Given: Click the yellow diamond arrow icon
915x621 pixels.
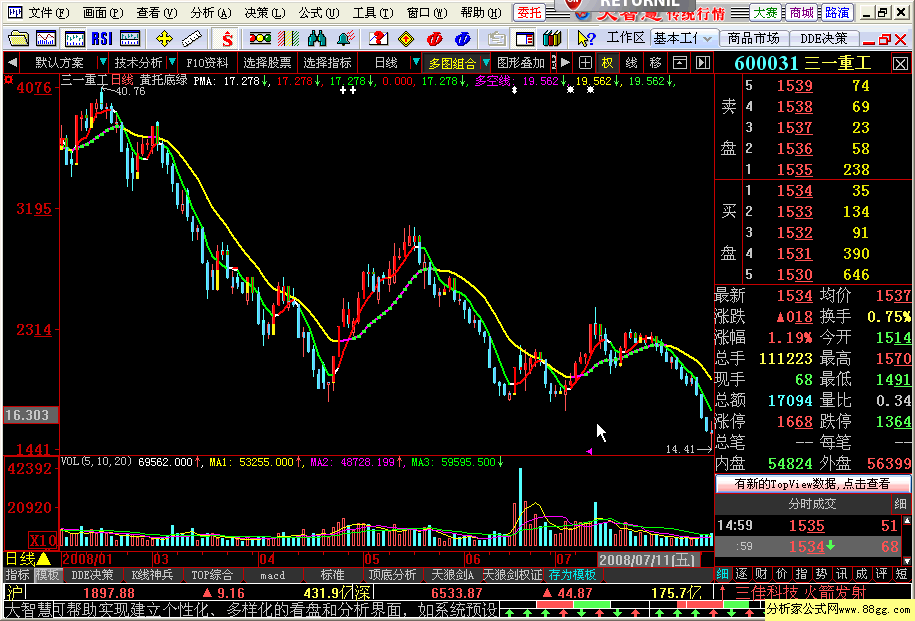Looking at the screenshot, I should 406,39.
